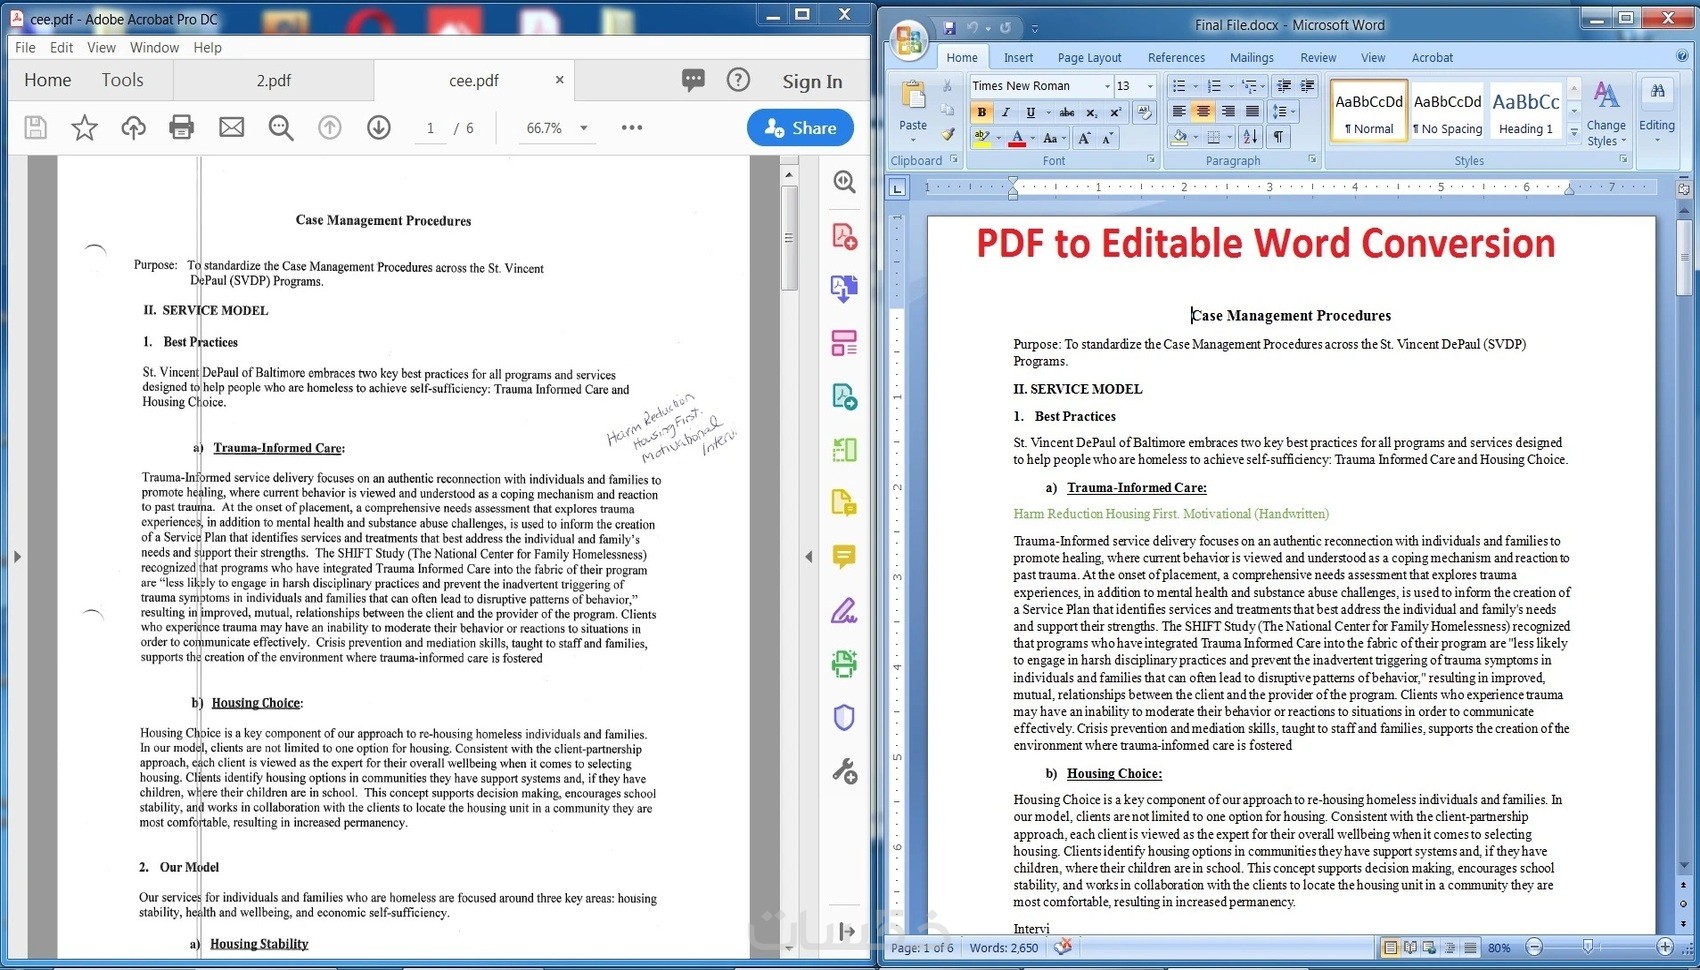Open Create PDF tool in Acrobat sidebar
This screenshot has height=970, width=1700.
[844, 237]
